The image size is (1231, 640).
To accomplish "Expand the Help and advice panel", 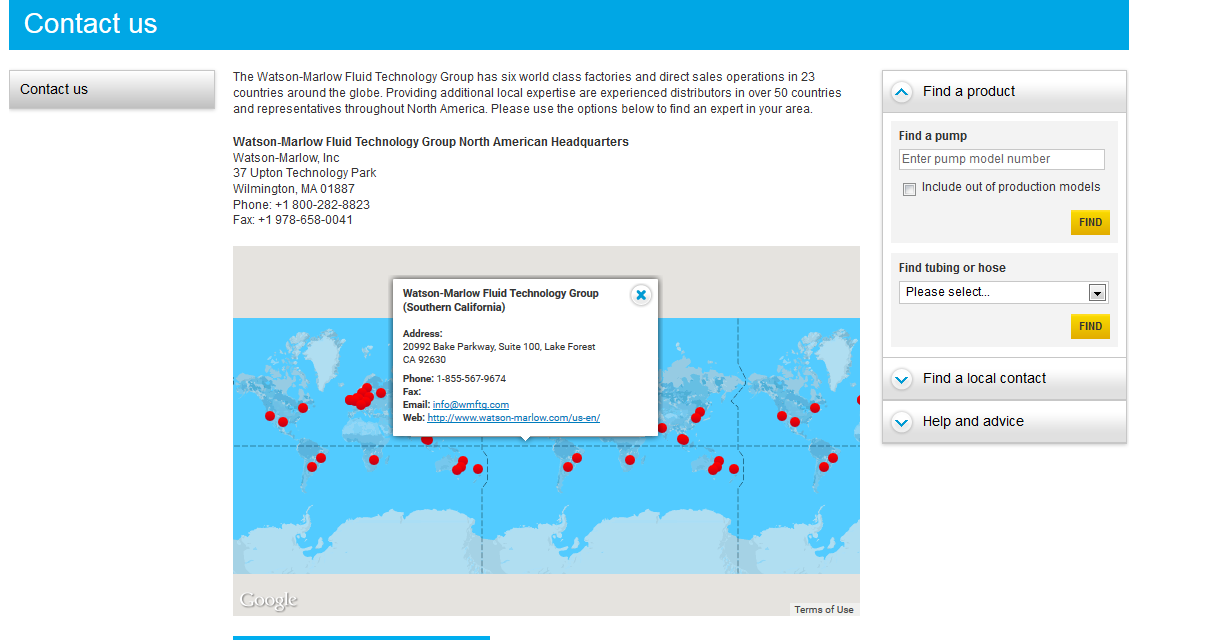I will [1004, 422].
